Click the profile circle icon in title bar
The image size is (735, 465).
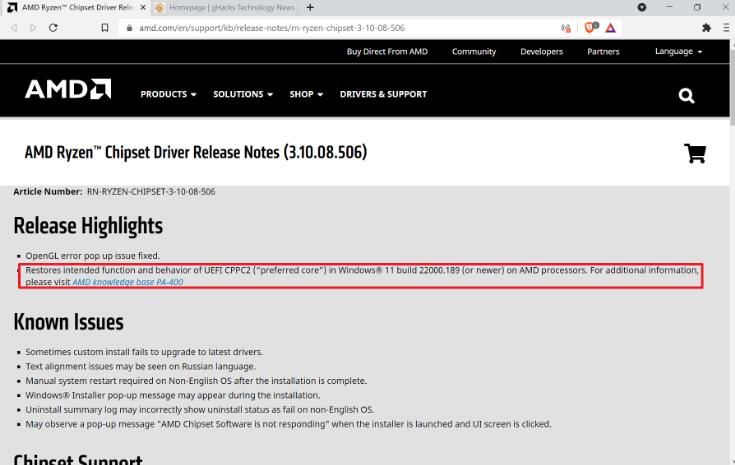click(642, 7)
